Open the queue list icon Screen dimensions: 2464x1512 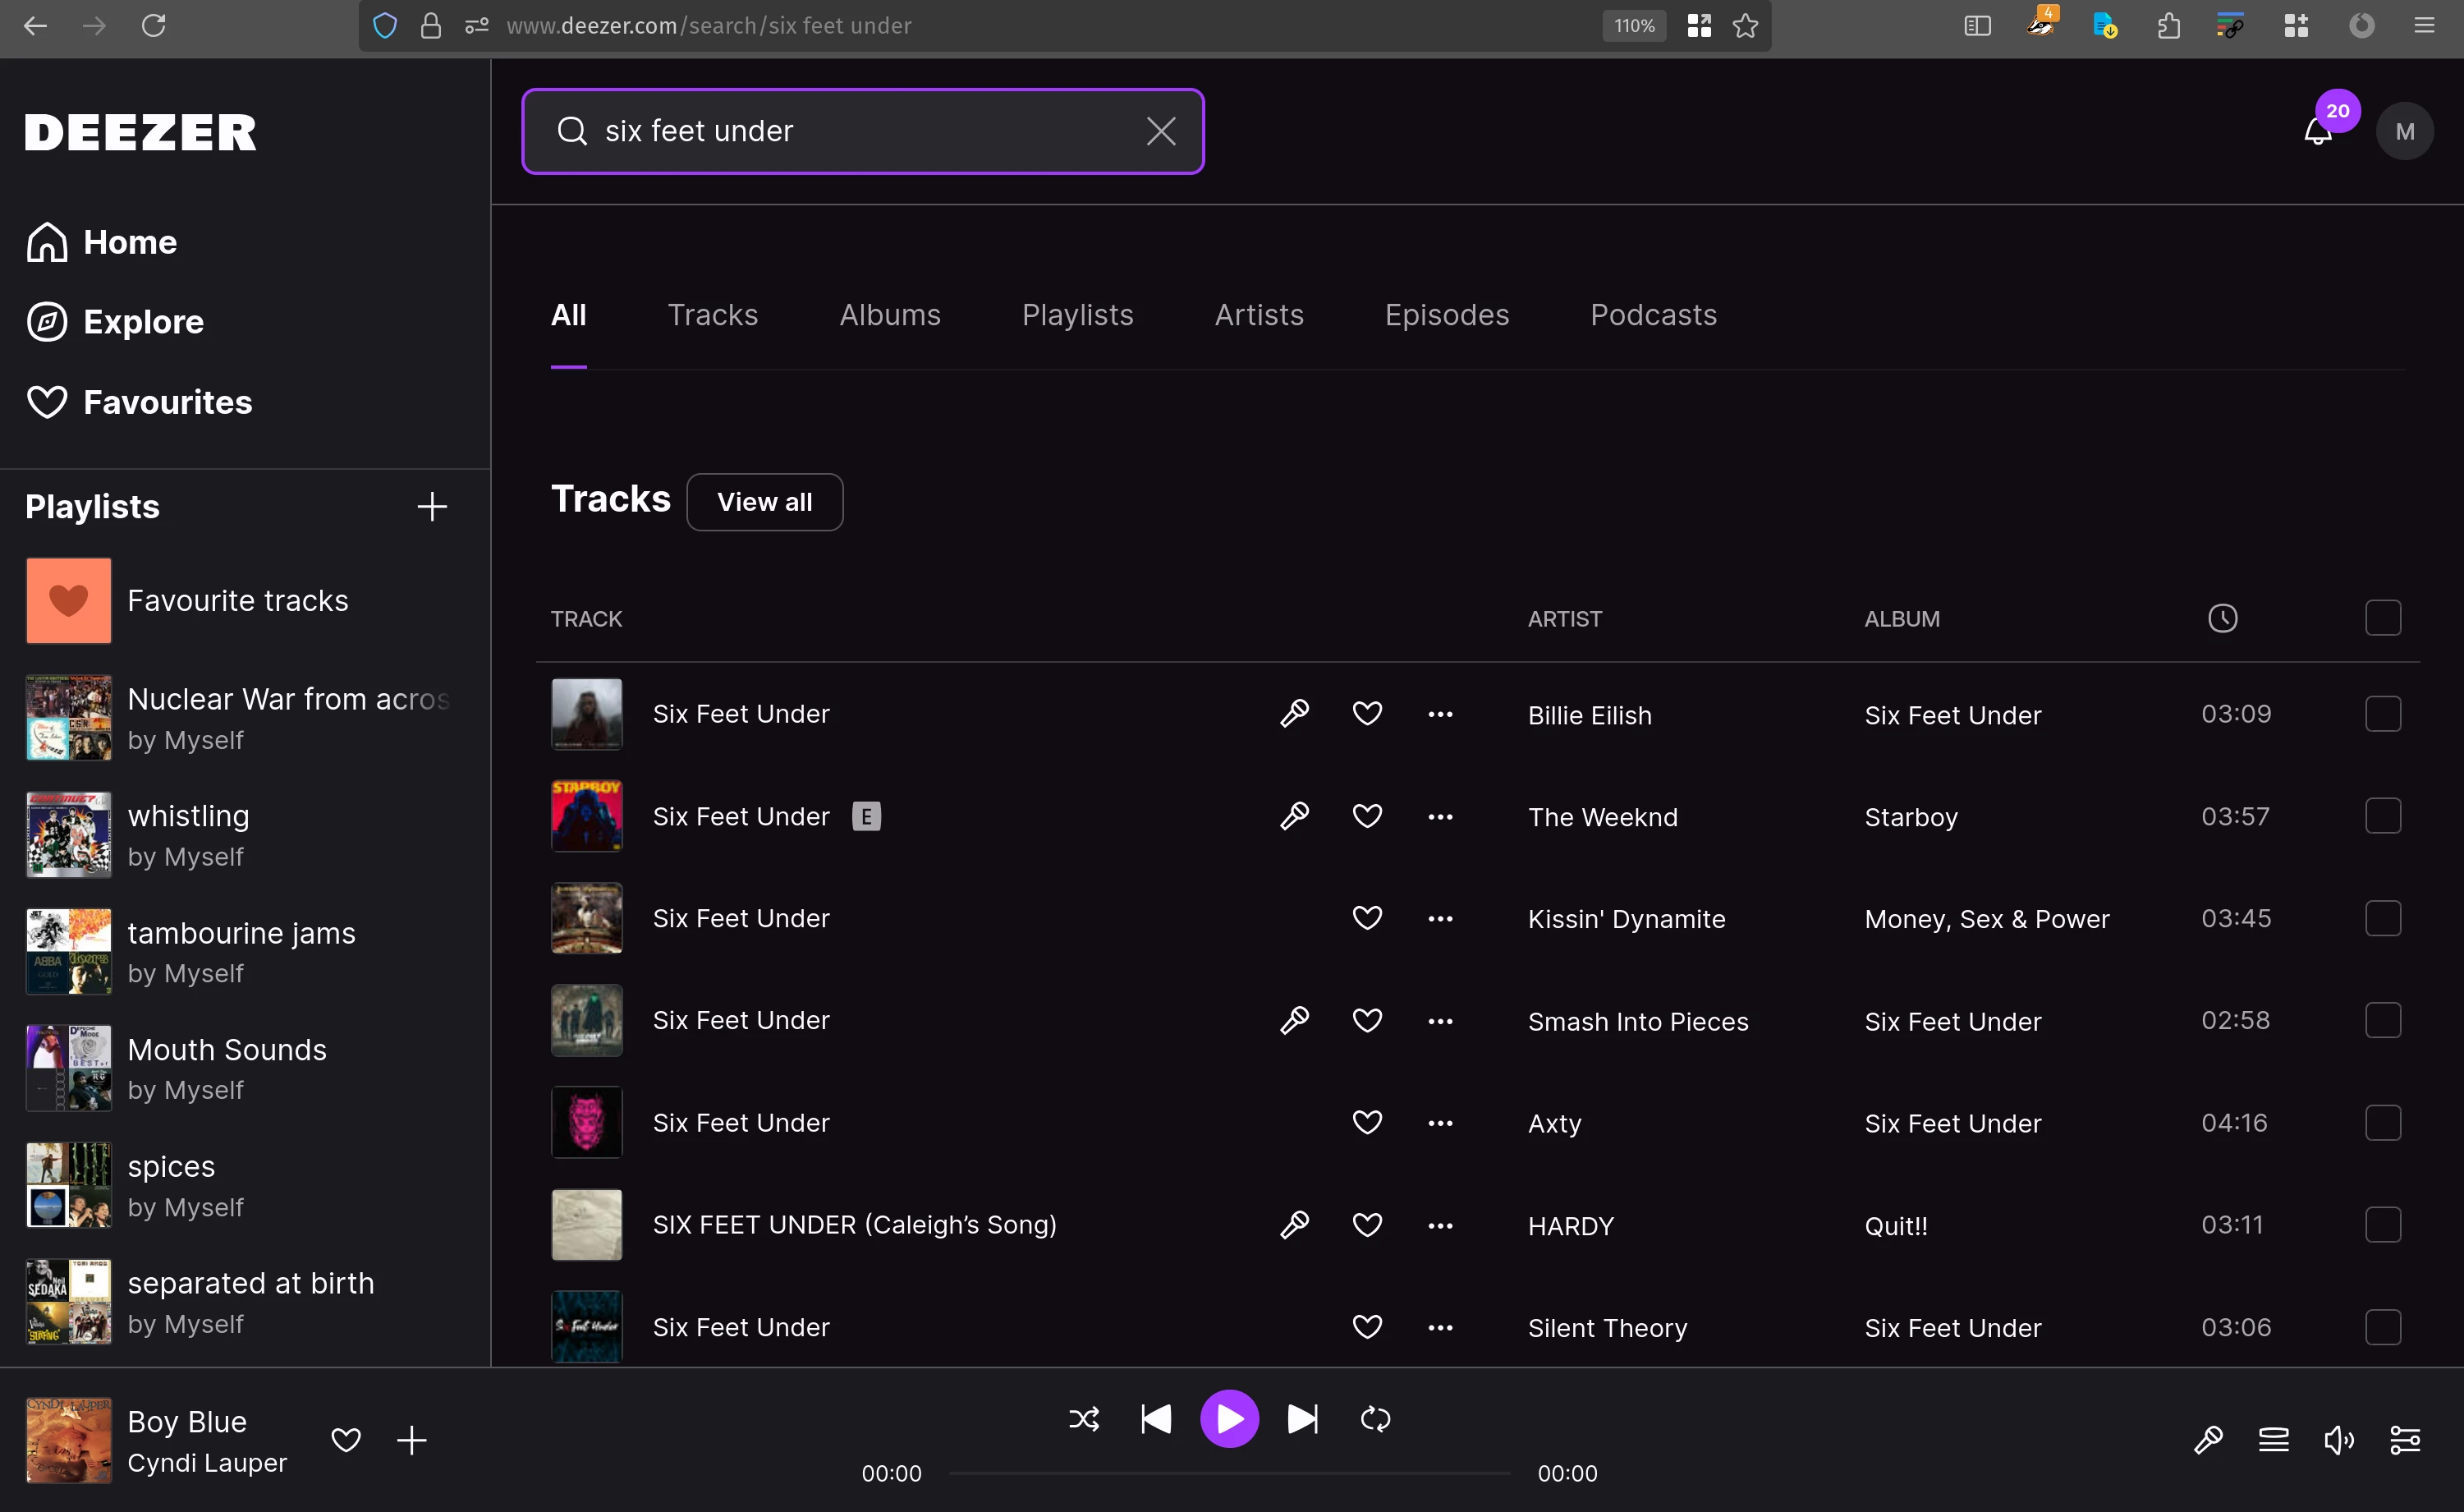pyautogui.click(x=2273, y=1440)
